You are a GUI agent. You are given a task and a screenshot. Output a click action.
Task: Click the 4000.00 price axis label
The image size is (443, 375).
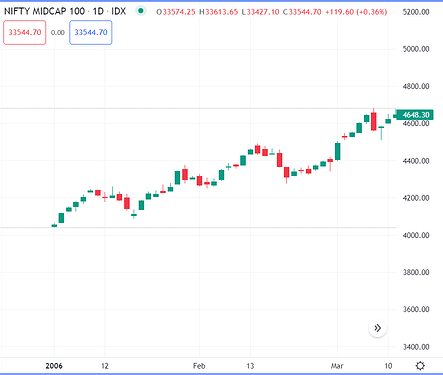[x=416, y=235]
